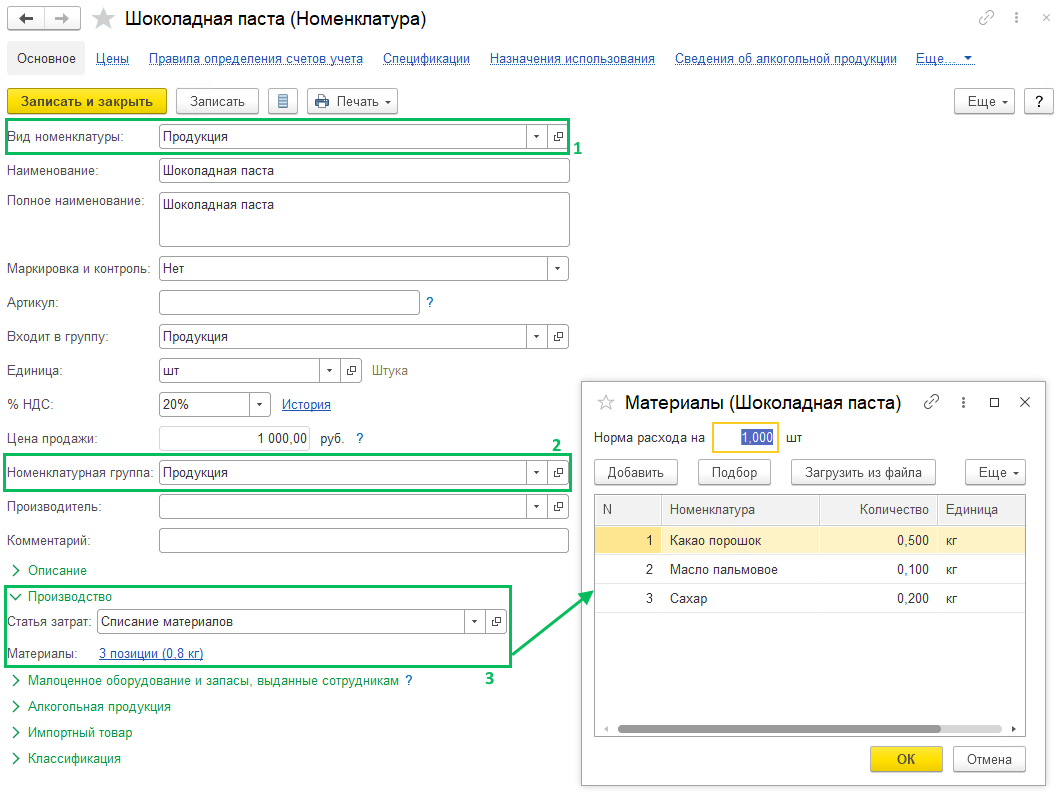Open Правила определения счетов учета tab
Screen dimensions: 1057x792
point(255,59)
